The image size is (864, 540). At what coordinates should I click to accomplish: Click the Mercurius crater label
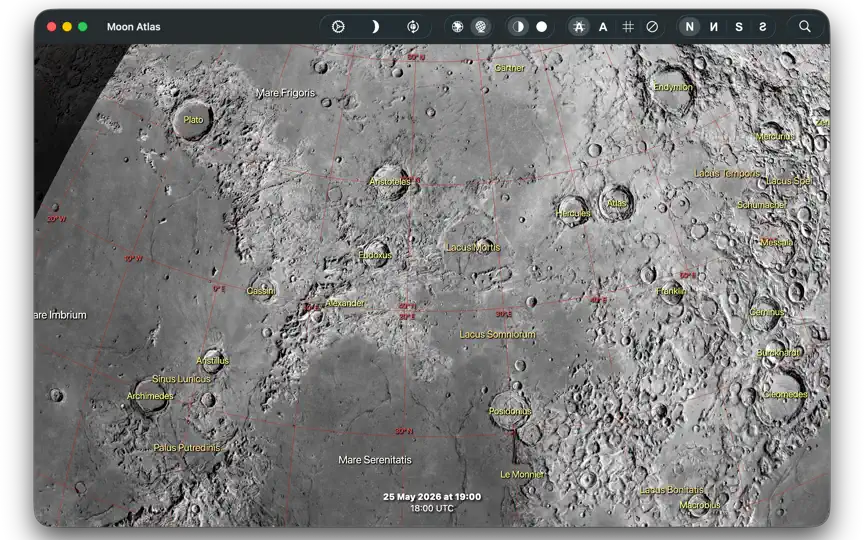(x=775, y=136)
